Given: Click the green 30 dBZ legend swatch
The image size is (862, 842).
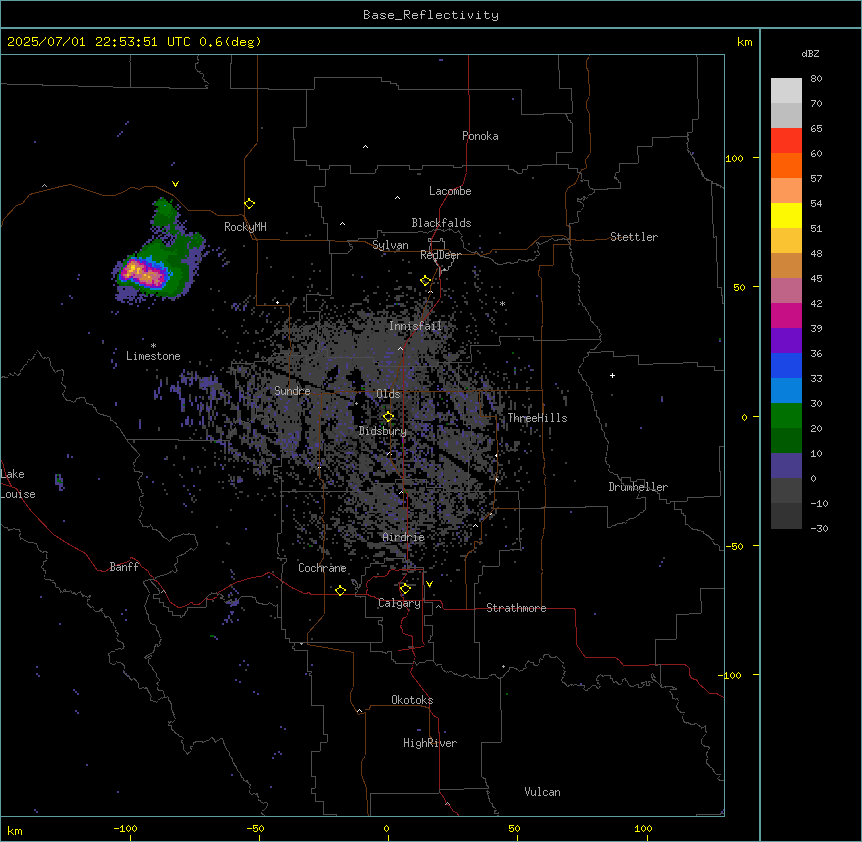Looking at the screenshot, I should (786, 416).
